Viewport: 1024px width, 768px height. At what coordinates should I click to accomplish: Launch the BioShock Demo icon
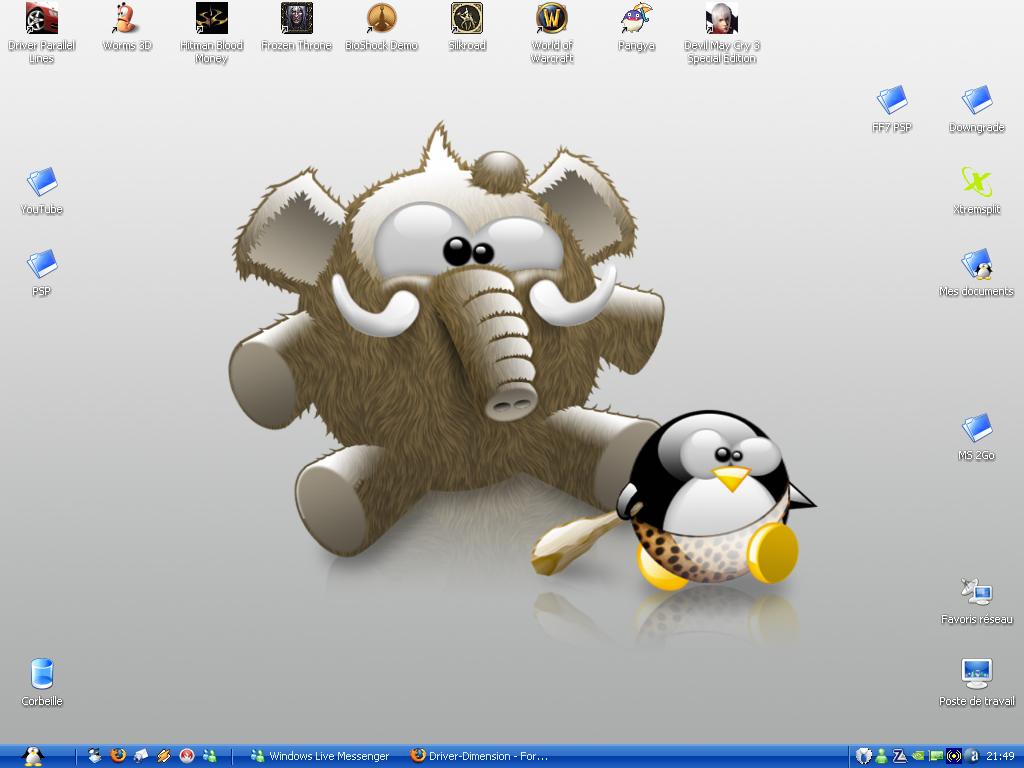coord(381,20)
